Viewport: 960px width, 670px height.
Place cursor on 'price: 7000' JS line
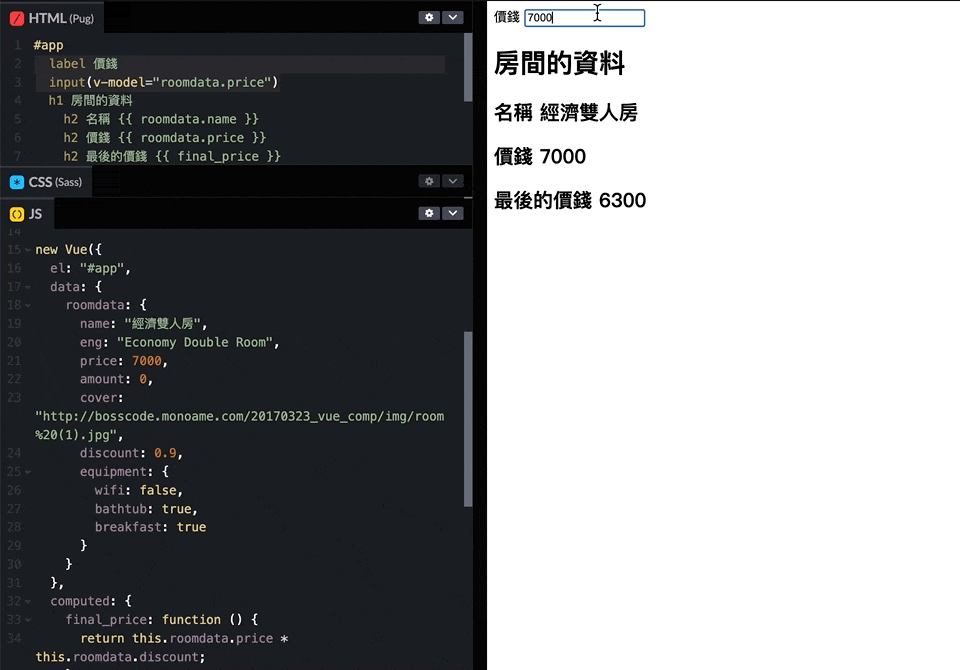tap(124, 361)
